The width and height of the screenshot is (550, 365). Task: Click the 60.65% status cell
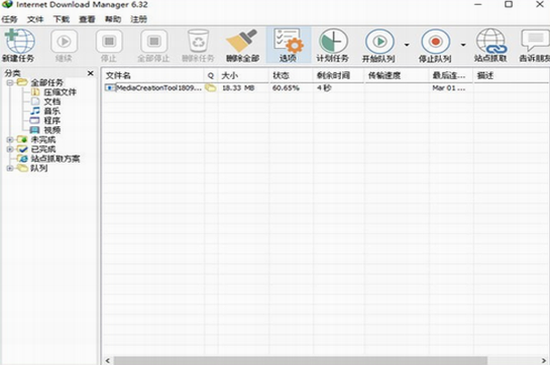click(x=286, y=88)
